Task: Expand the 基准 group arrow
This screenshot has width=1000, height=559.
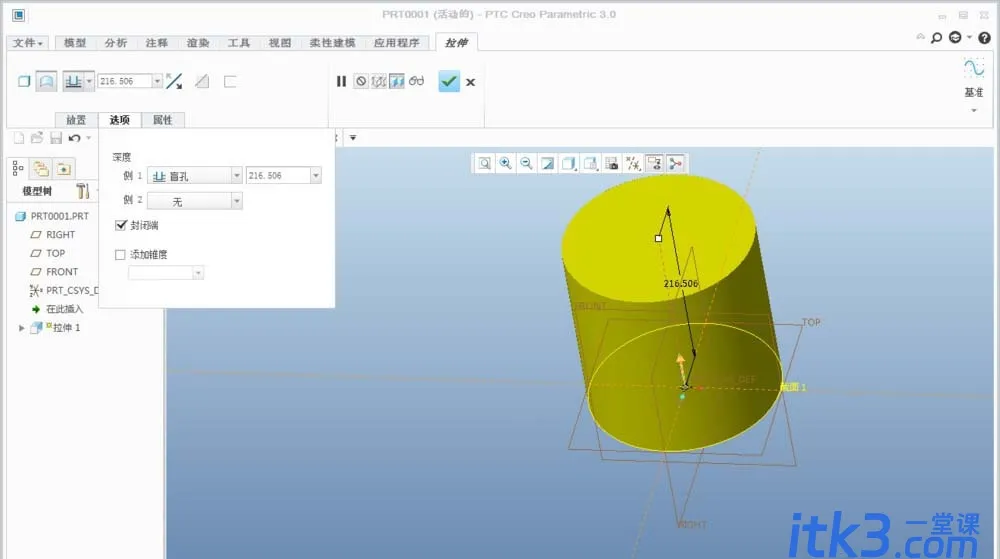Action: [974, 111]
